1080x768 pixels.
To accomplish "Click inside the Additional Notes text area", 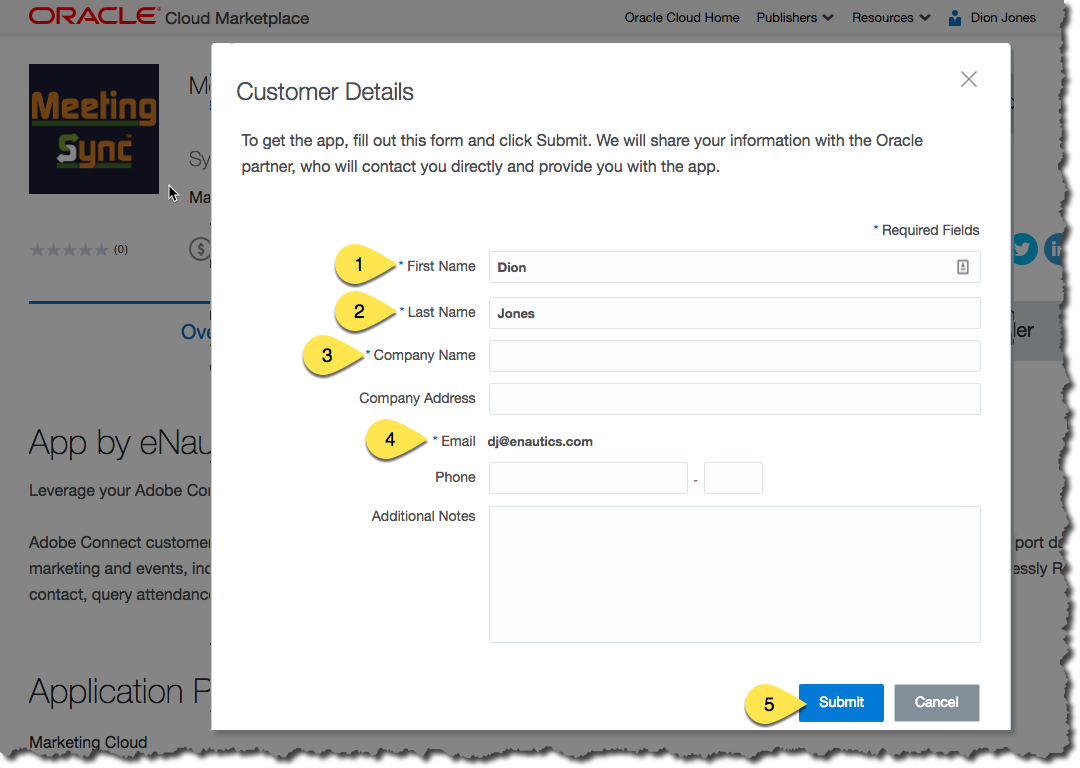I will 734,574.
